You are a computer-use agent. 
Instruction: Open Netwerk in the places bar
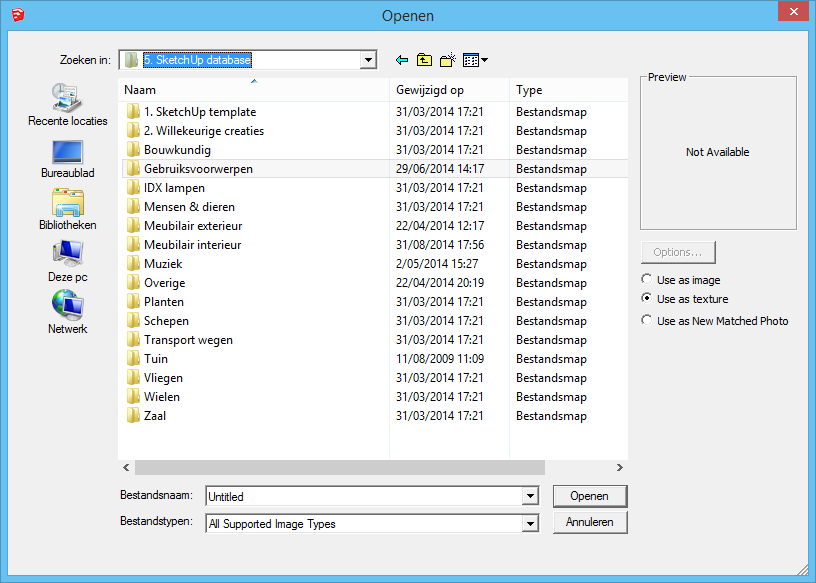68,312
